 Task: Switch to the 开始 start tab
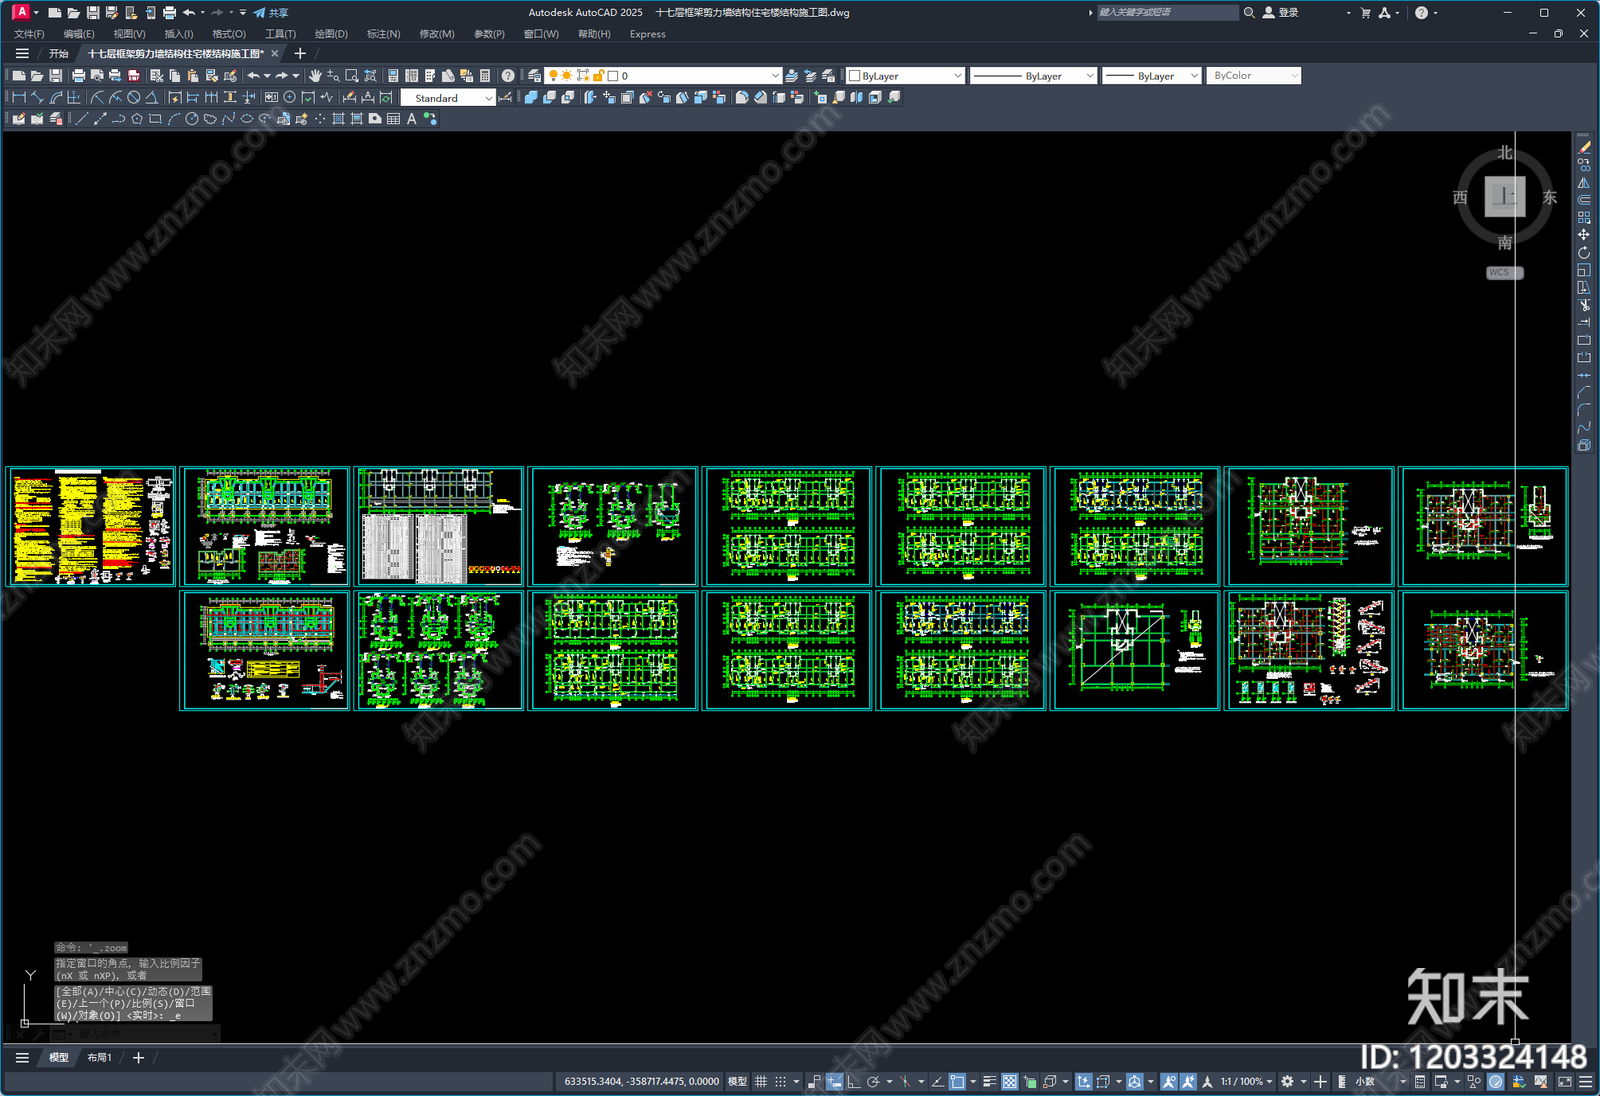pyautogui.click(x=59, y=53)
